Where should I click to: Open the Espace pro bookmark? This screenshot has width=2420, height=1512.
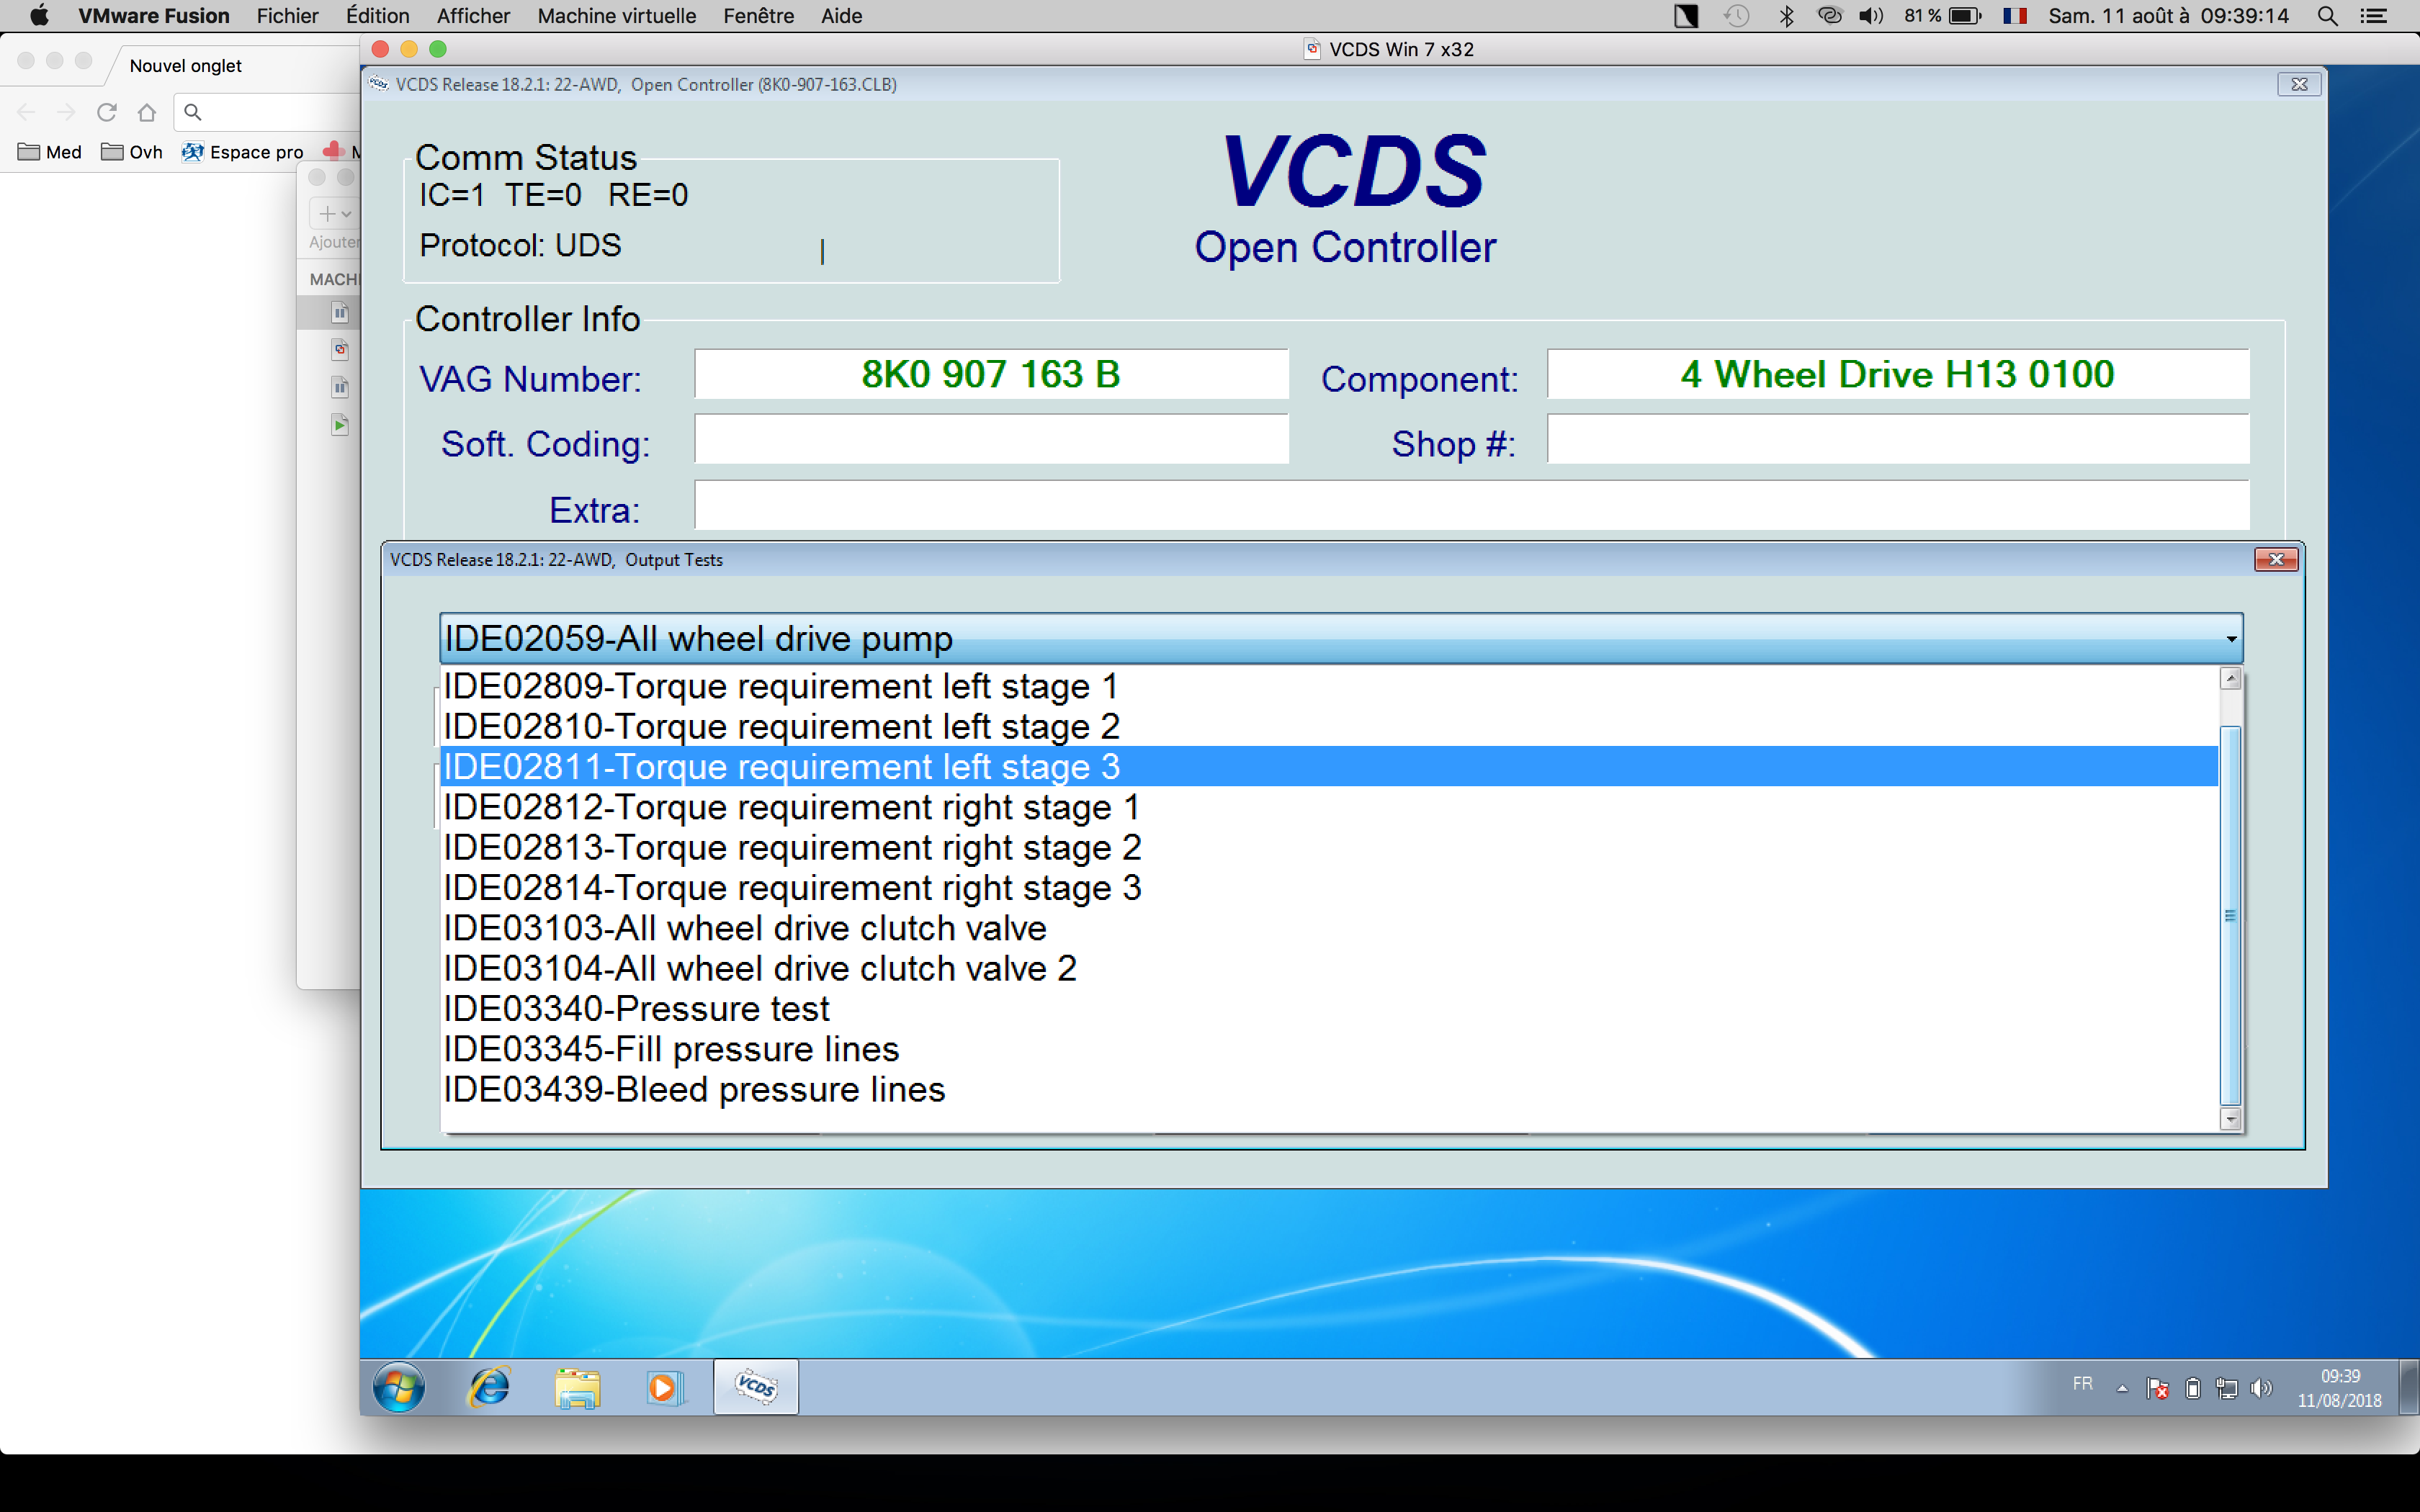tap(243, 152)
